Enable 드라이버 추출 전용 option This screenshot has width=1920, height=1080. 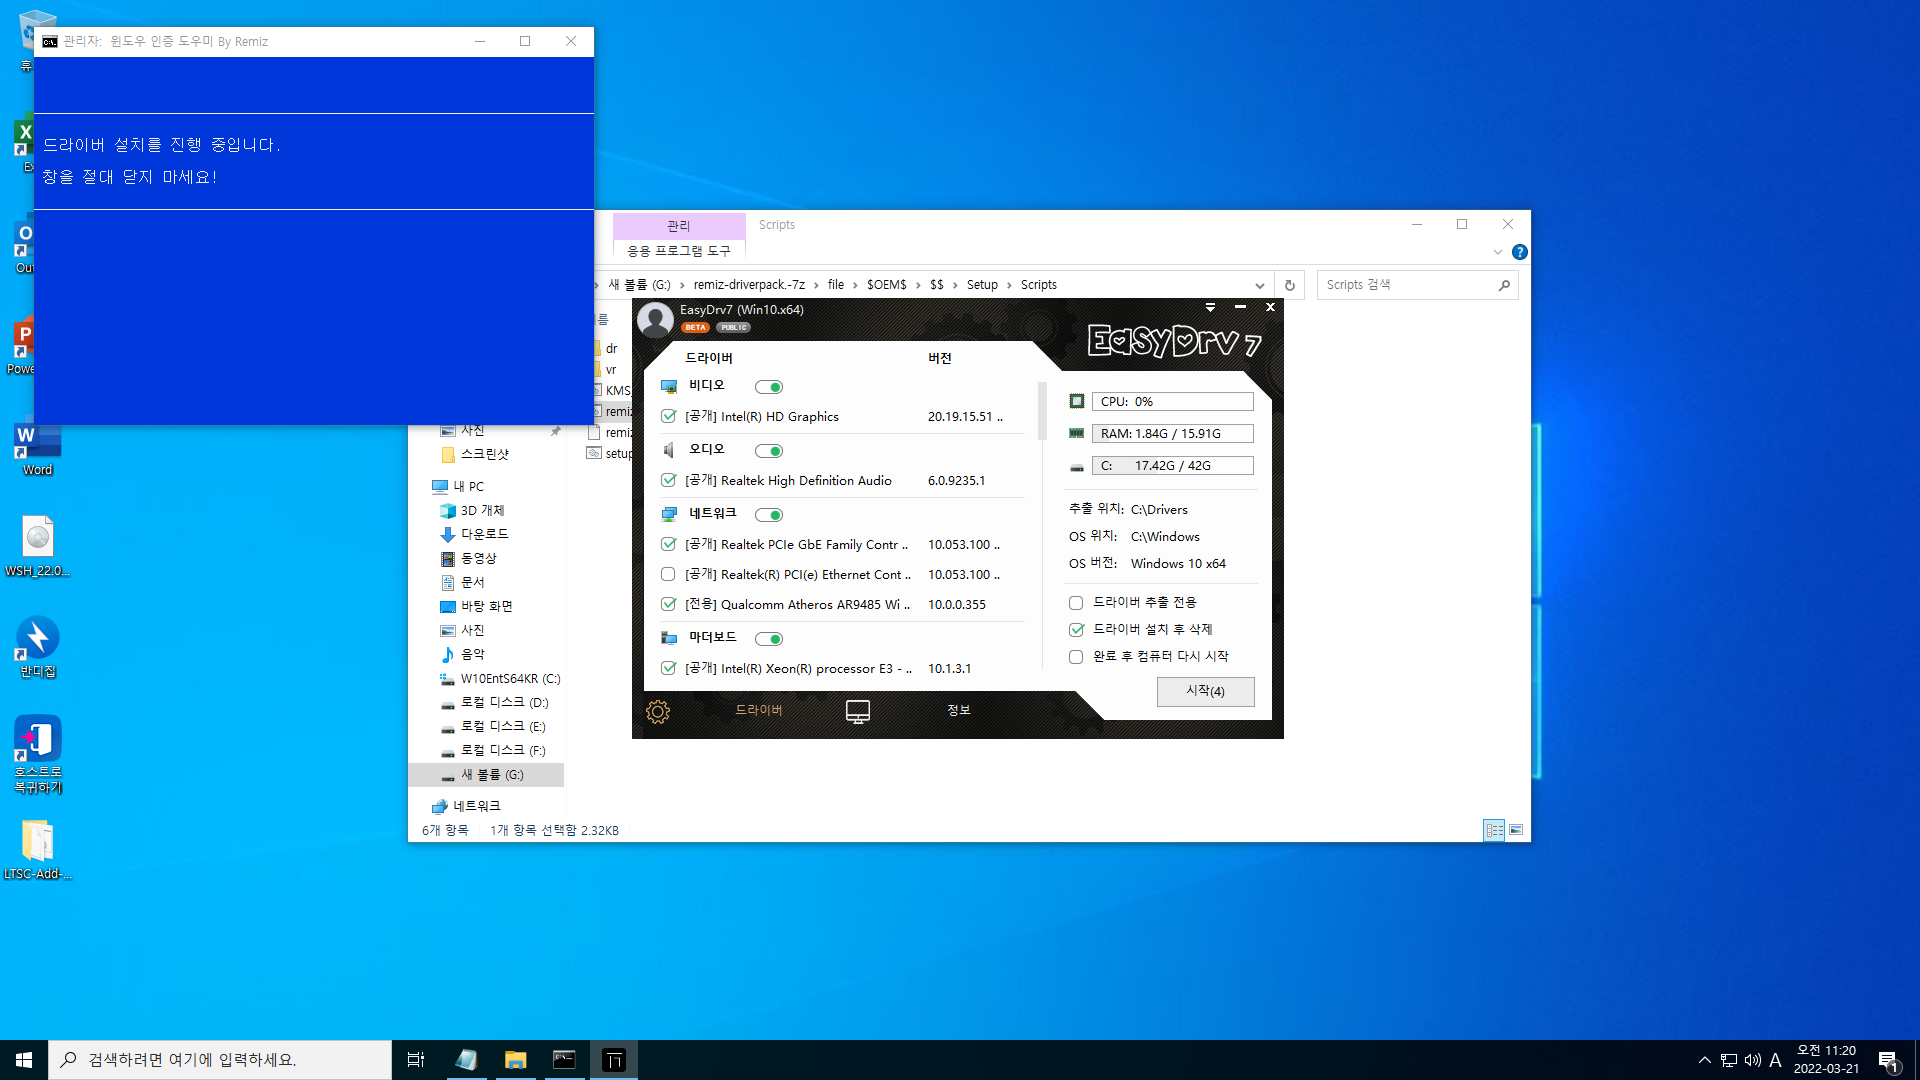[x=1076, y=603]
